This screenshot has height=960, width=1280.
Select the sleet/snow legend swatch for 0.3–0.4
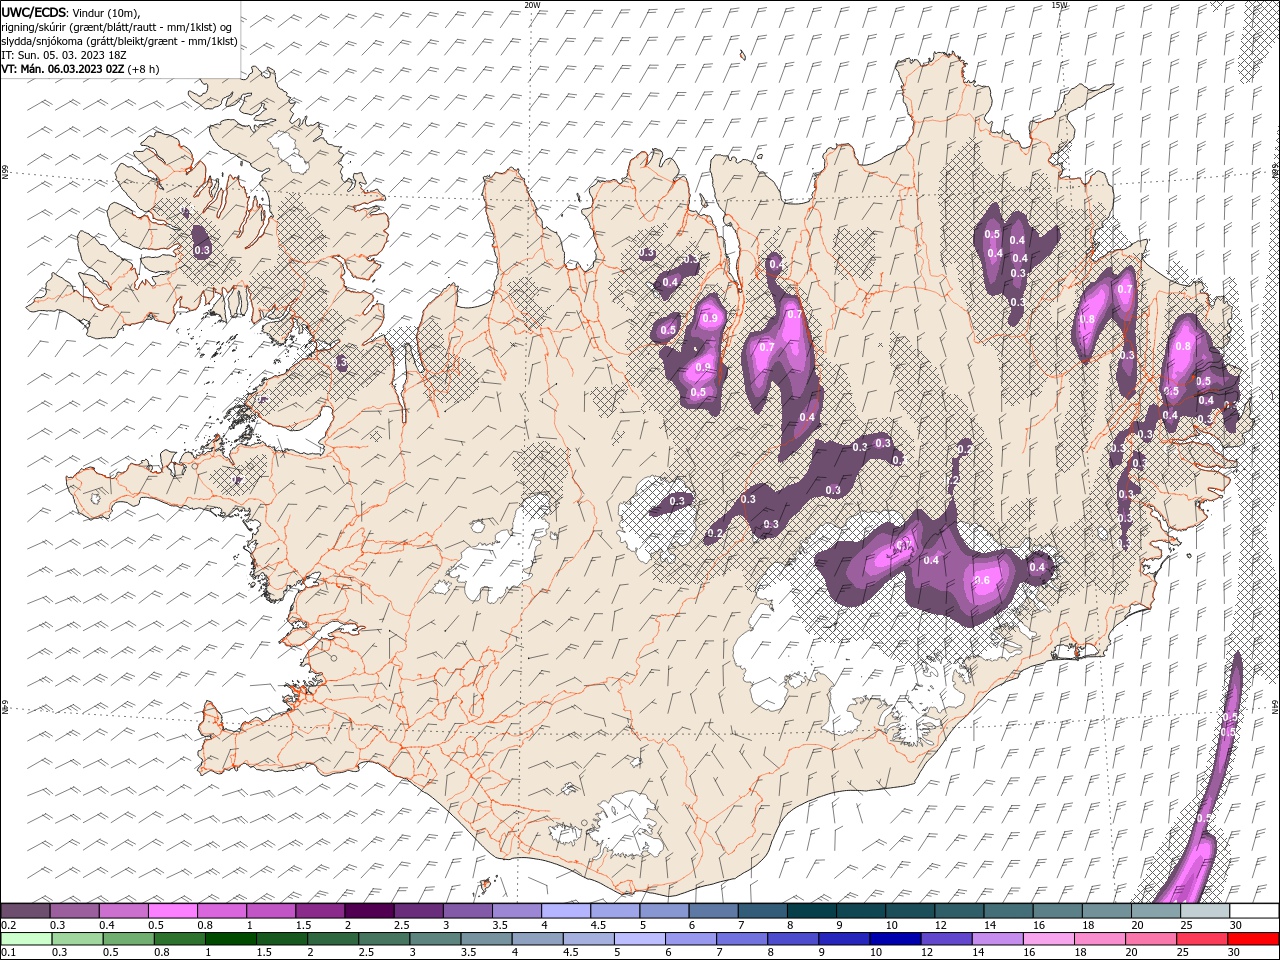pos(75,910)
